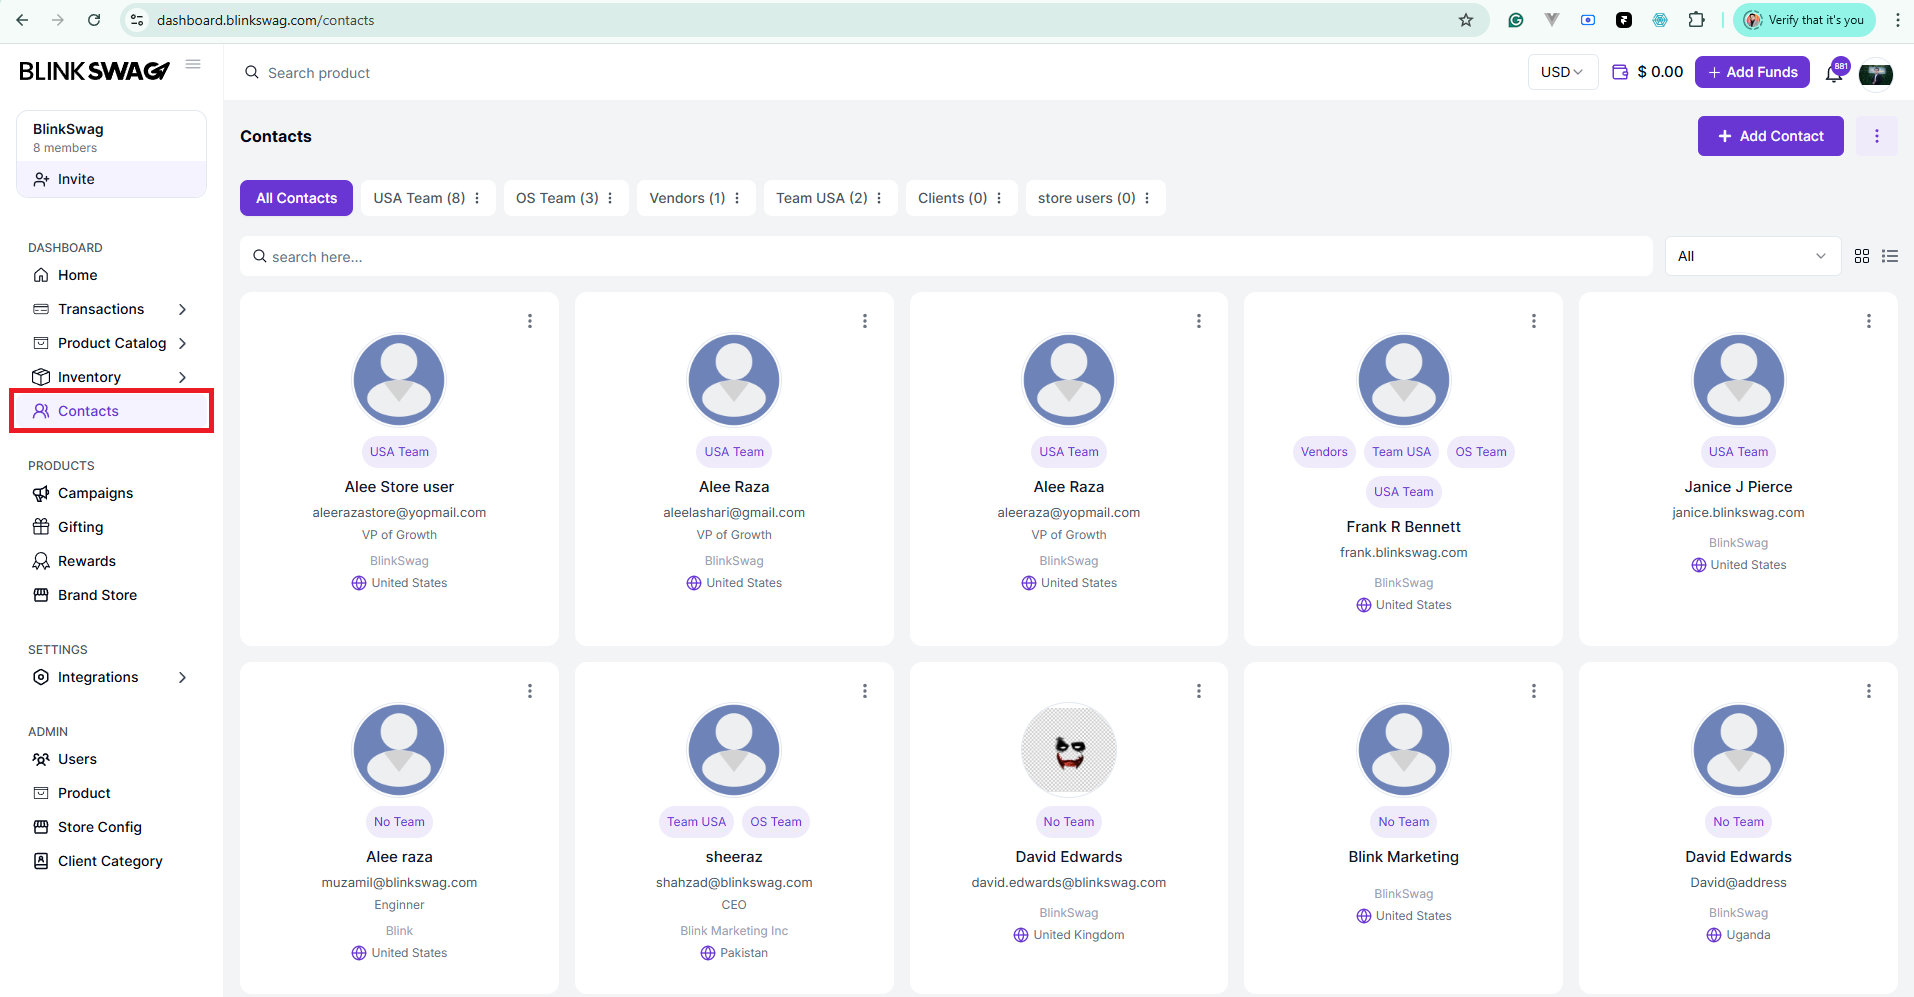Click the Vendors tag on Frank R Bennett
Image resolution: width=1914 pixels, height=997 pixels.
(1324, 452)
